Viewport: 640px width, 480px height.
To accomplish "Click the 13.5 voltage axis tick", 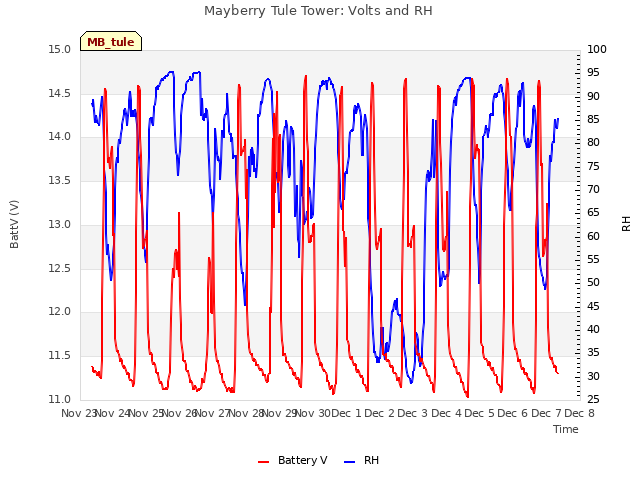I will 60,180.
